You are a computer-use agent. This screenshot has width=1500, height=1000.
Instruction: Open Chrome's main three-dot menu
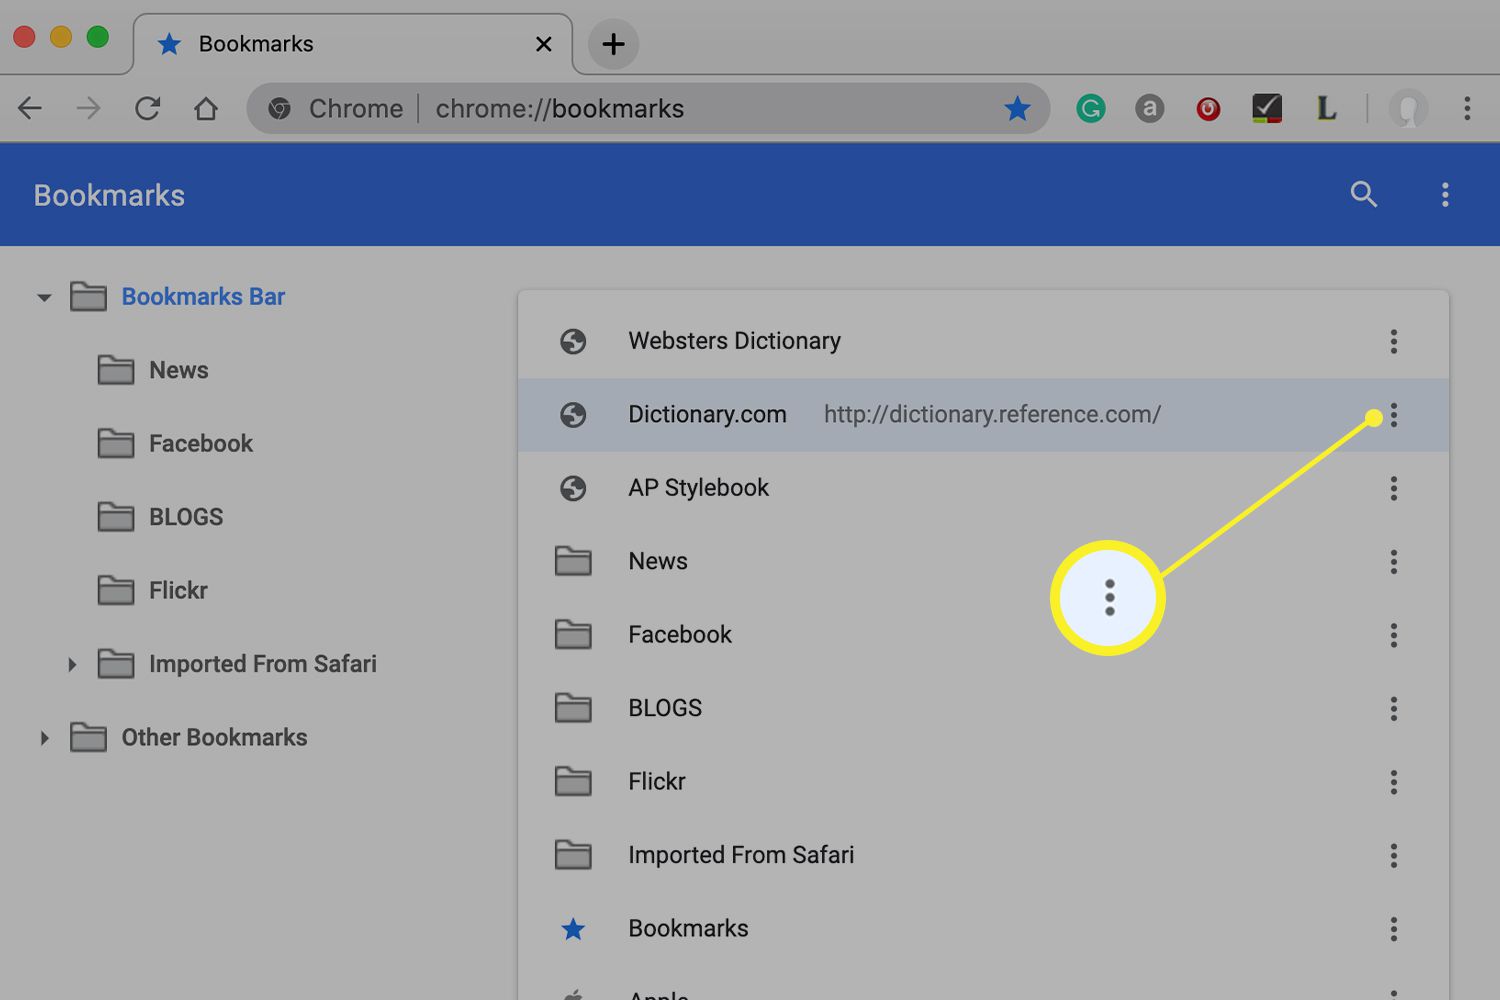(x=1467, y=108)
